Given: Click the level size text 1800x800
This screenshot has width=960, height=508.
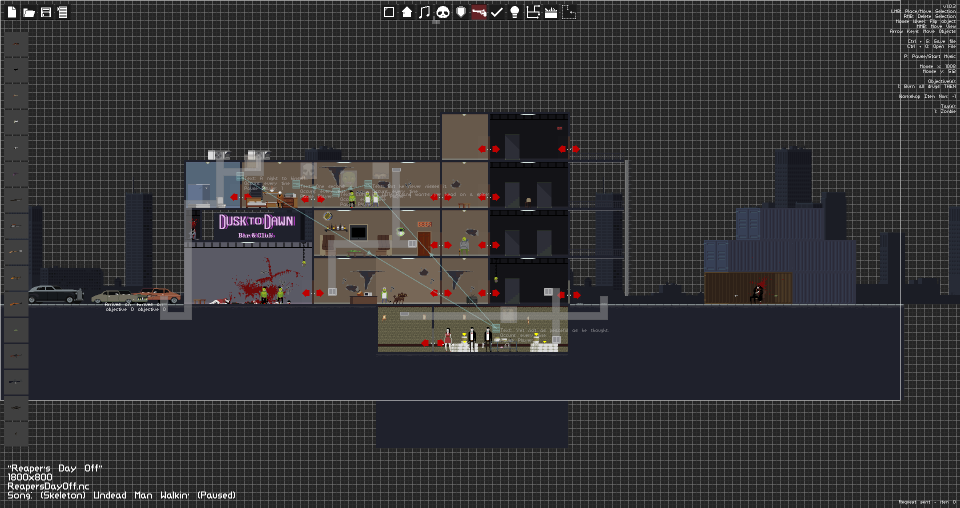Looking at the screenshot, I should click(30, 477).
